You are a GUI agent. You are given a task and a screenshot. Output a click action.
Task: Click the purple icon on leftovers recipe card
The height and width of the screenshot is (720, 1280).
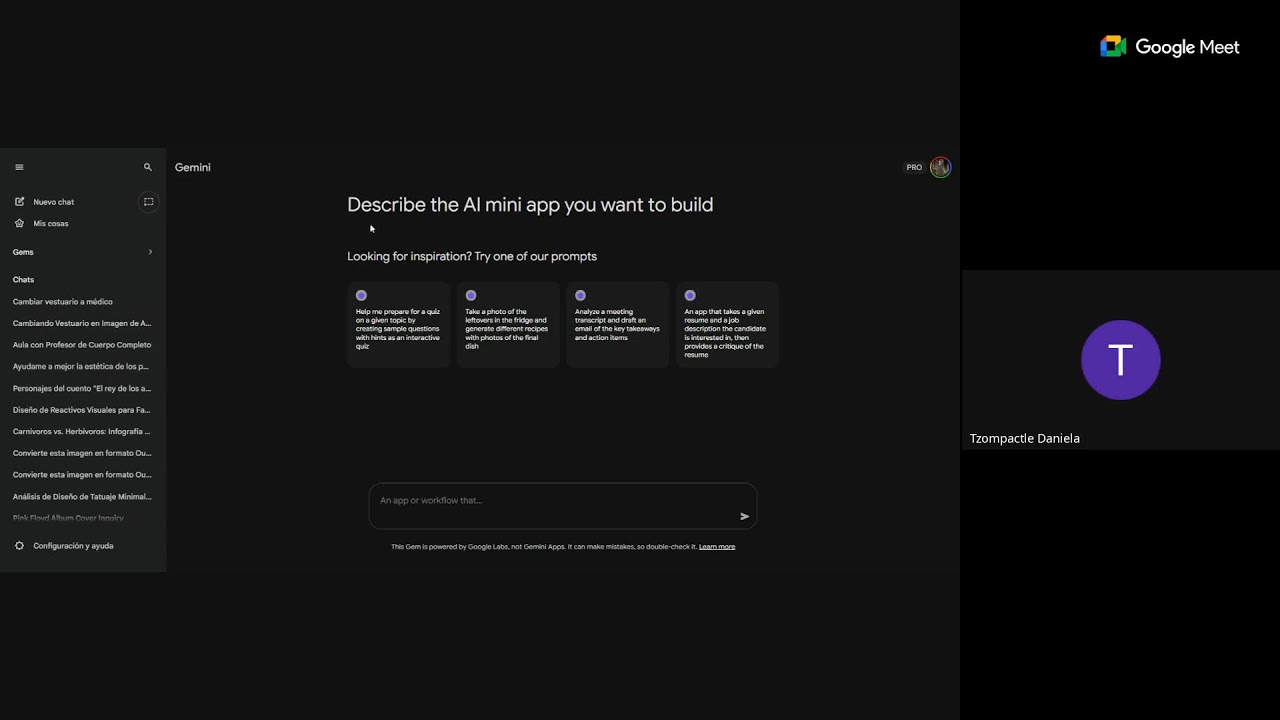point(471,295)
